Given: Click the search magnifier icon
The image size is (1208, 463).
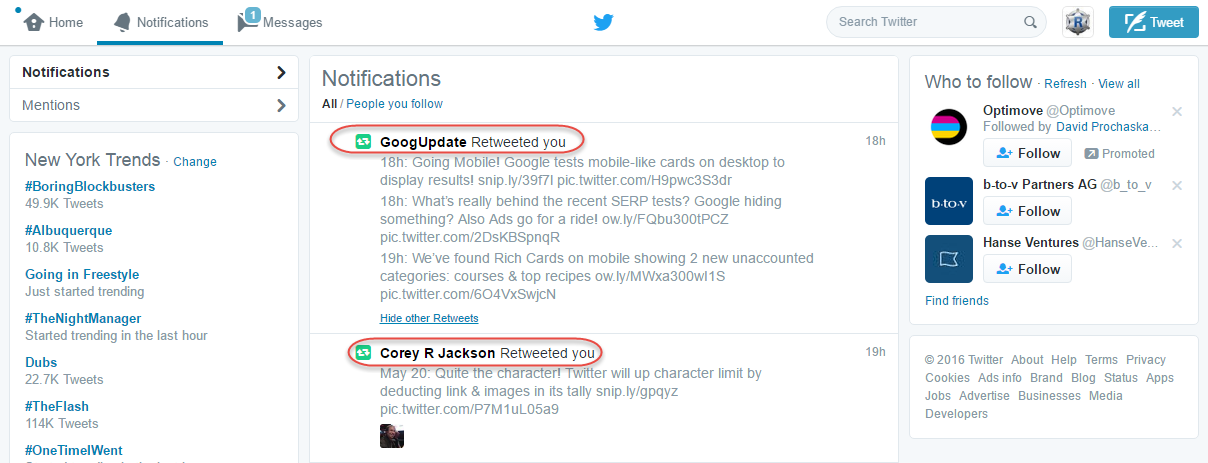Looking at the screenshot, I should [1030, 22].
